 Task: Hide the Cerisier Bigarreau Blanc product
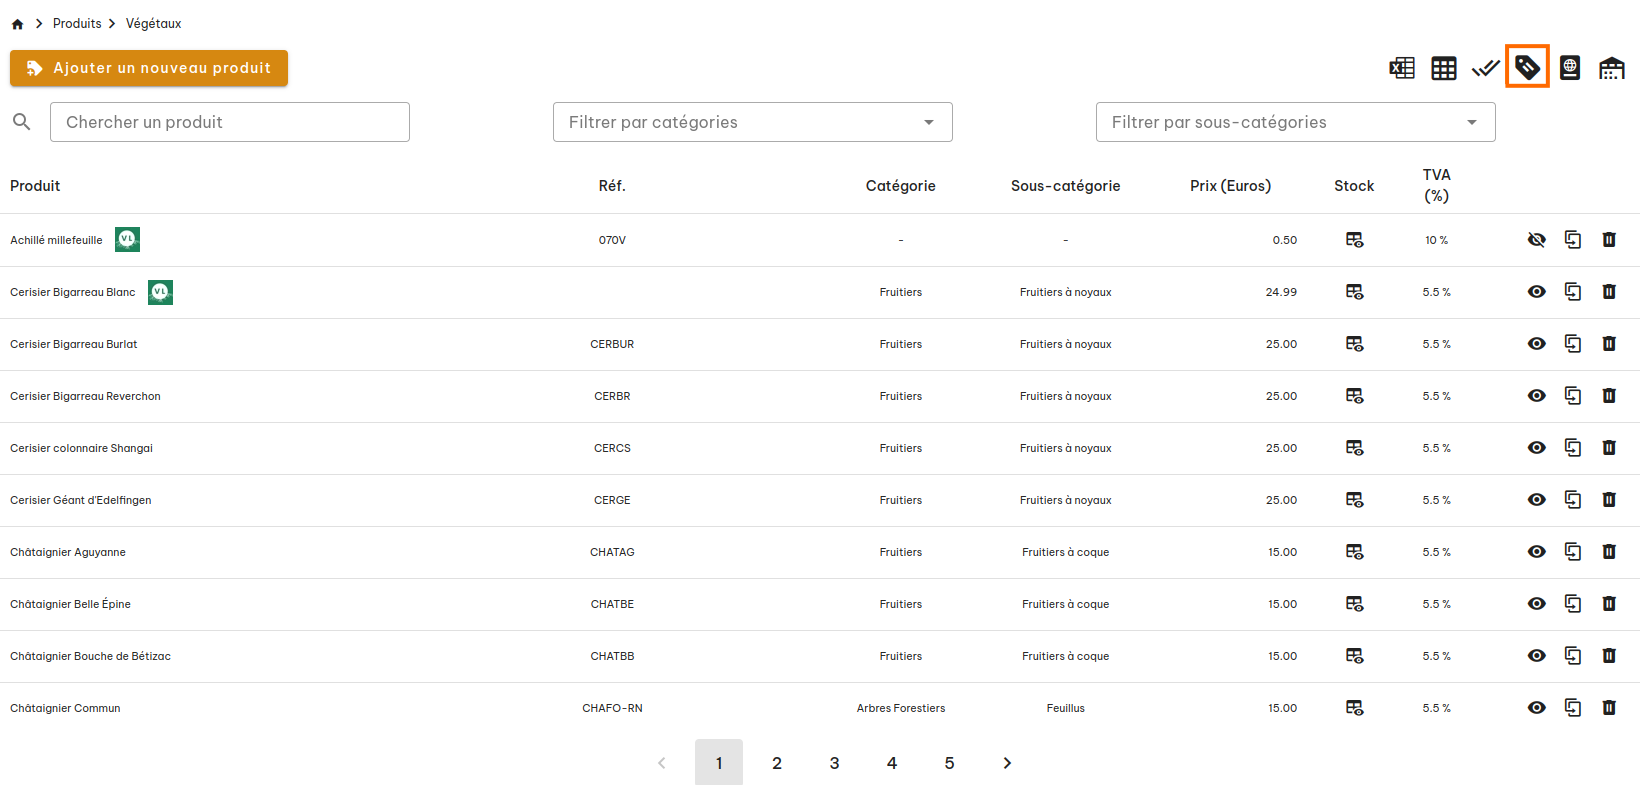(1537, 292)
